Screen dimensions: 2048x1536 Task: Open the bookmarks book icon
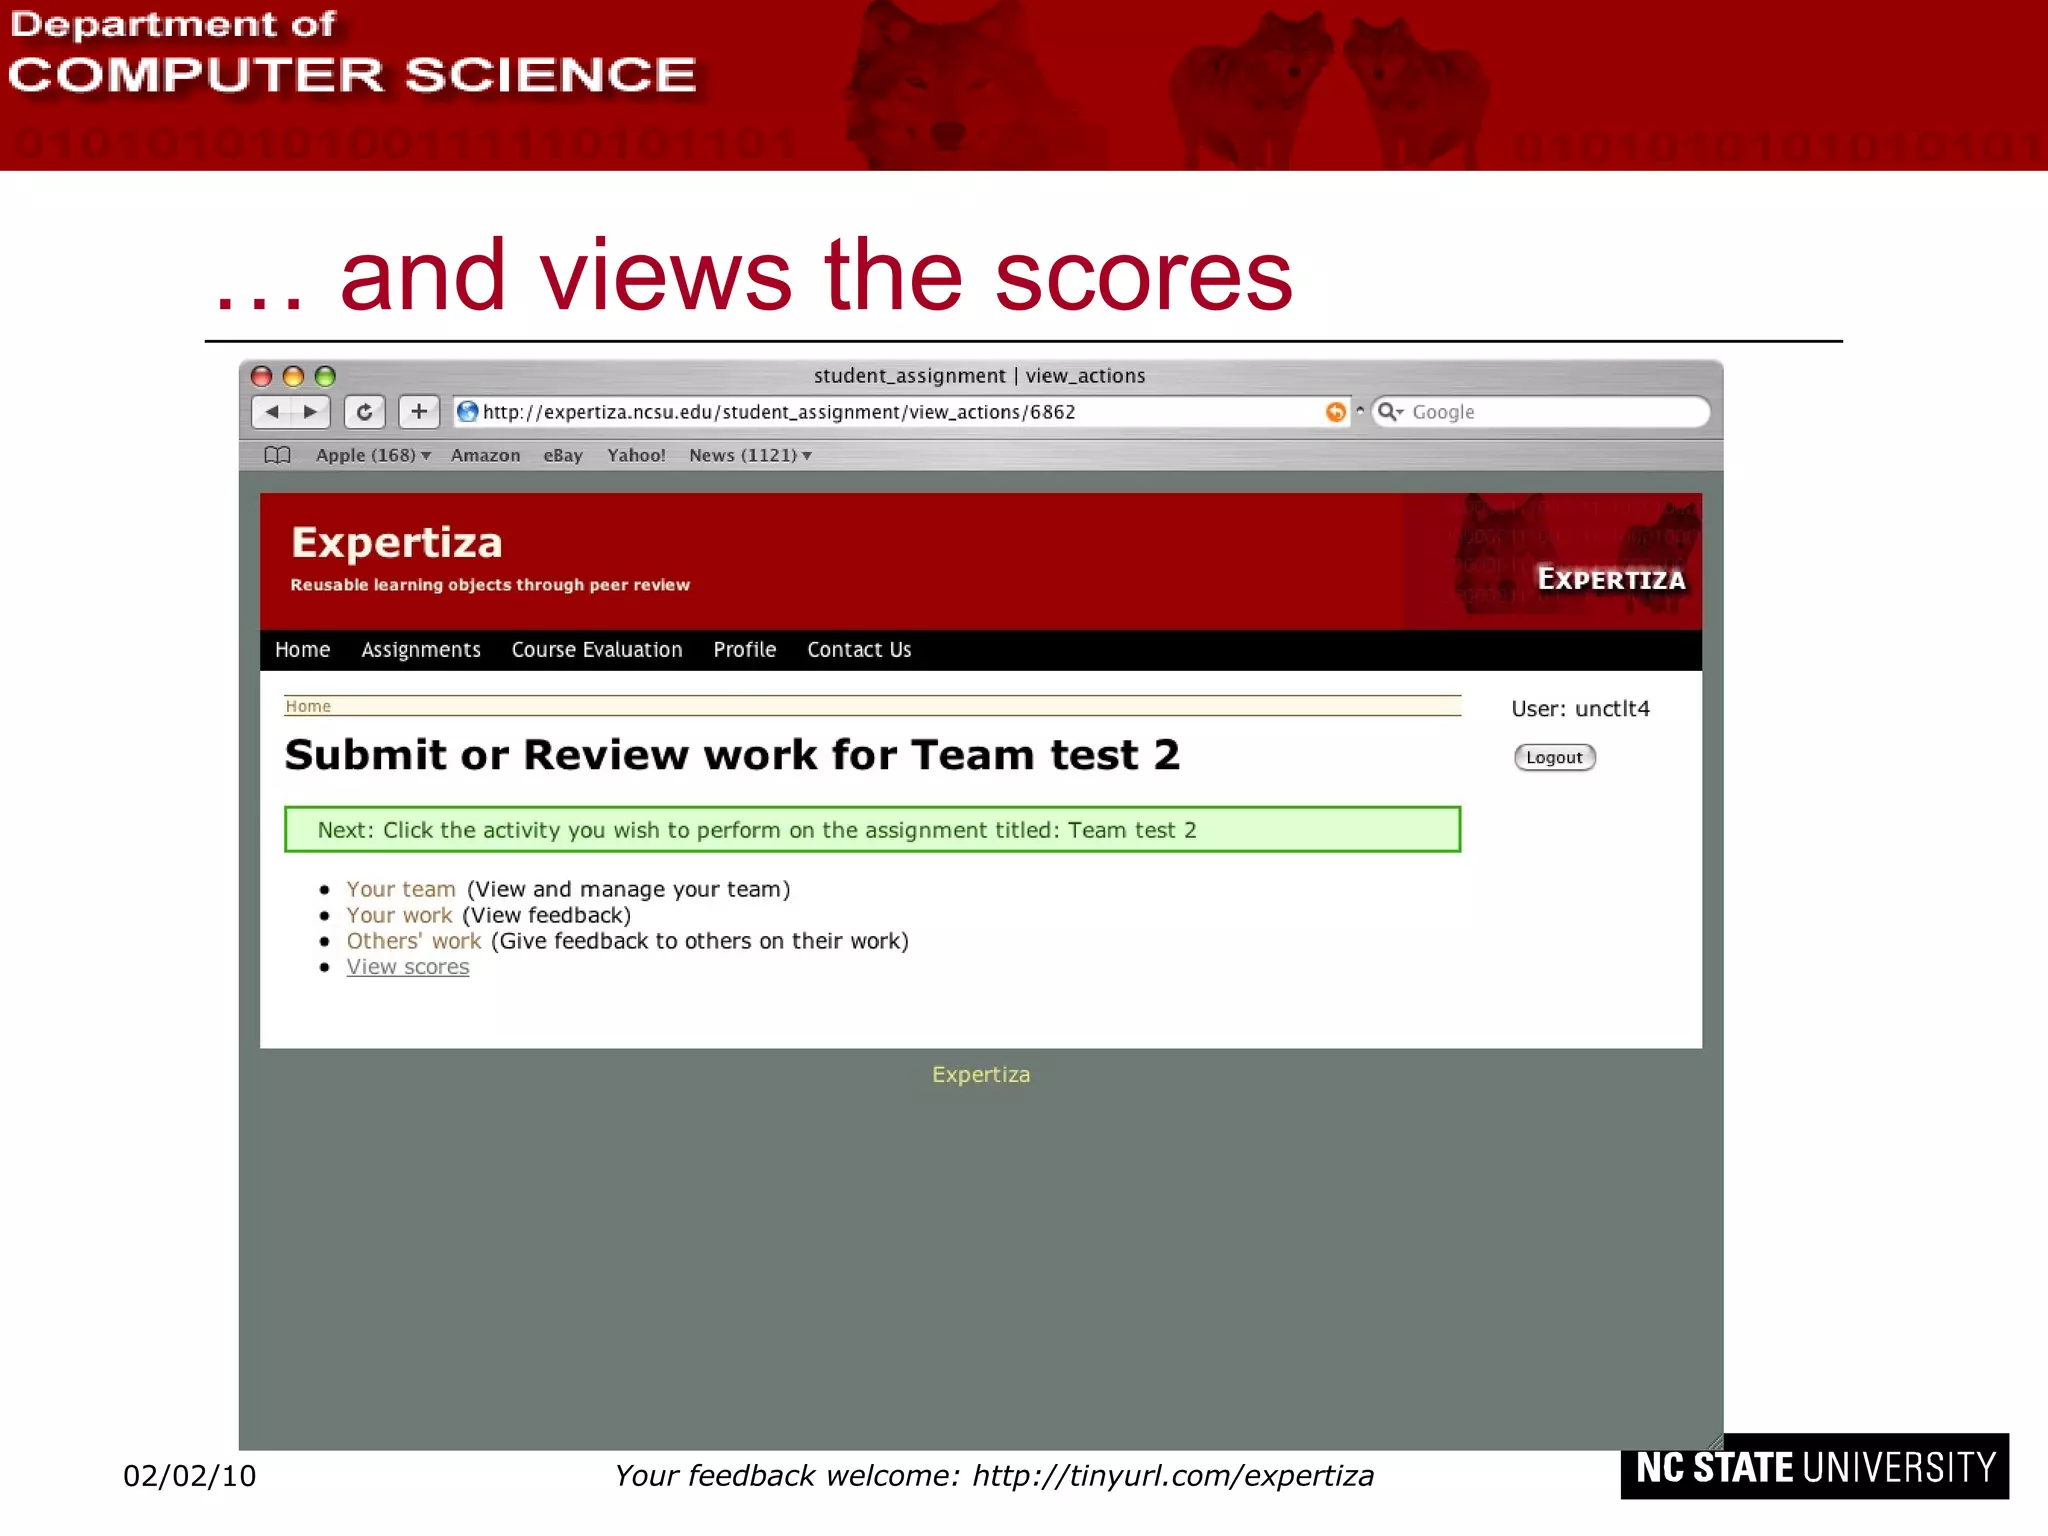[277, 455]
